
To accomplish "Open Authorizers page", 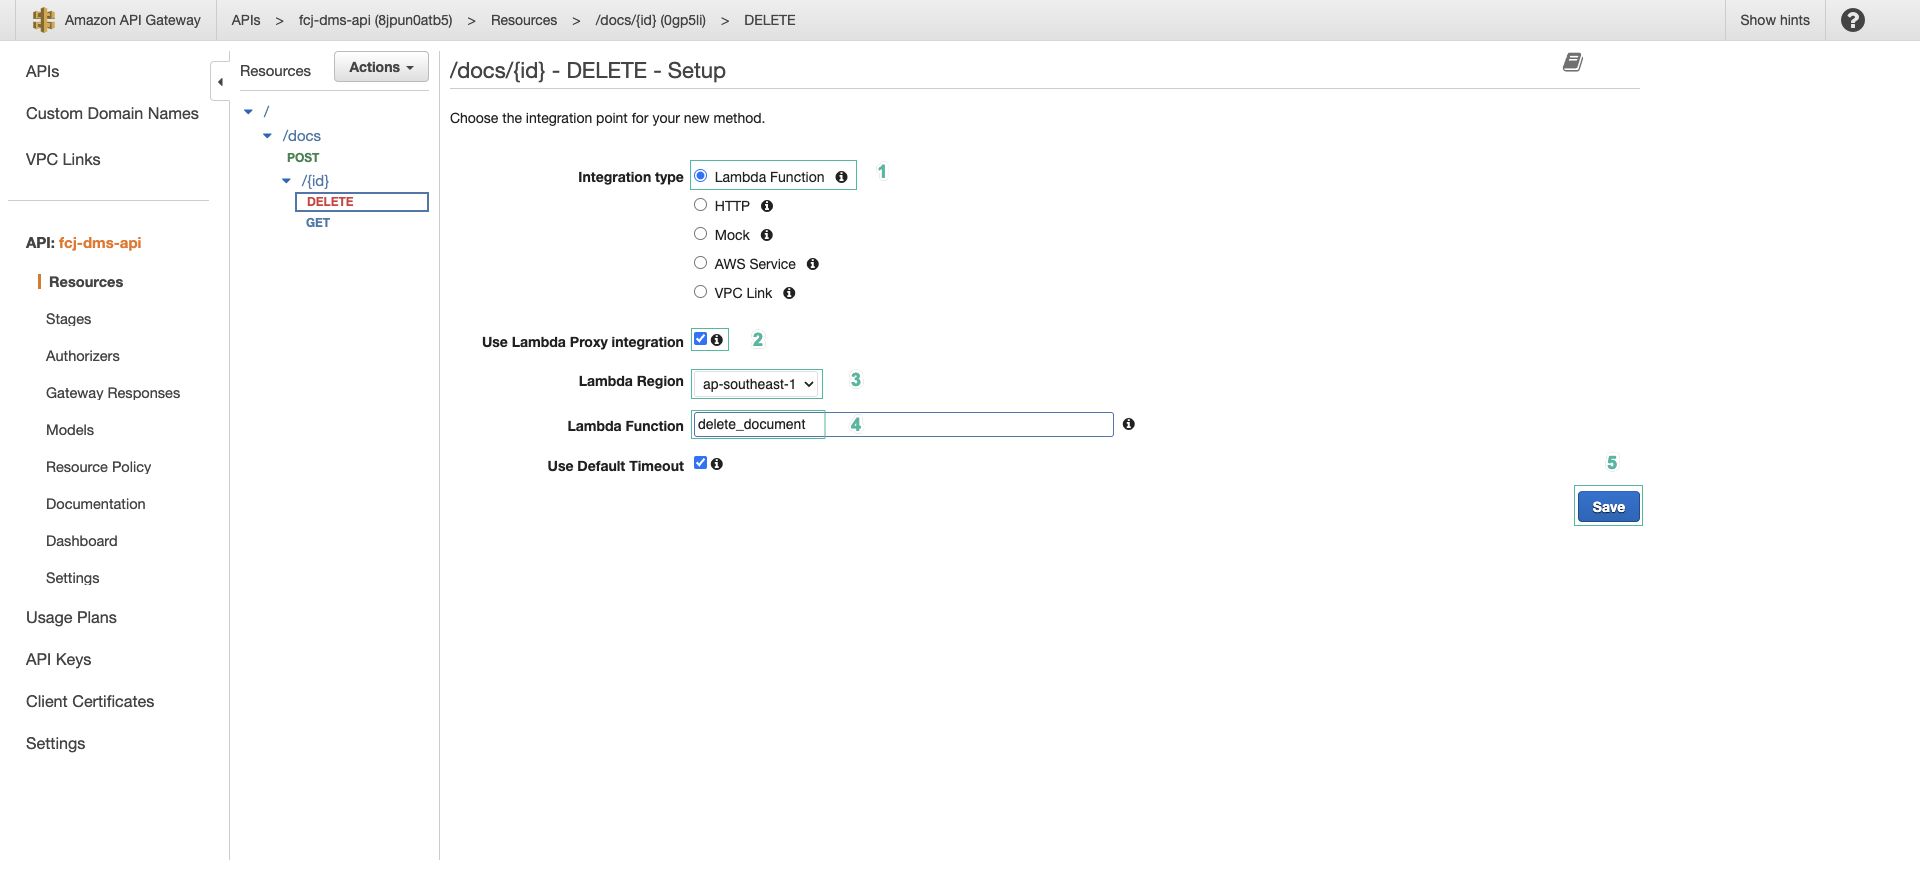I will point(83,356).
